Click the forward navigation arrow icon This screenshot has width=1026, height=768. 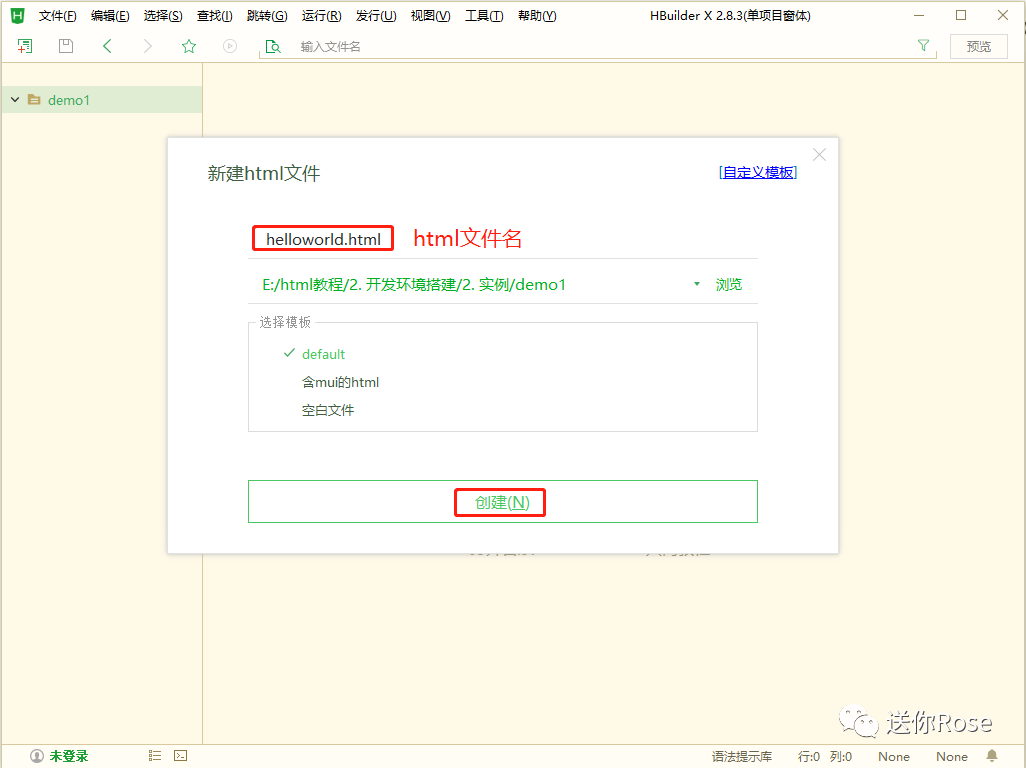[147, 46]
